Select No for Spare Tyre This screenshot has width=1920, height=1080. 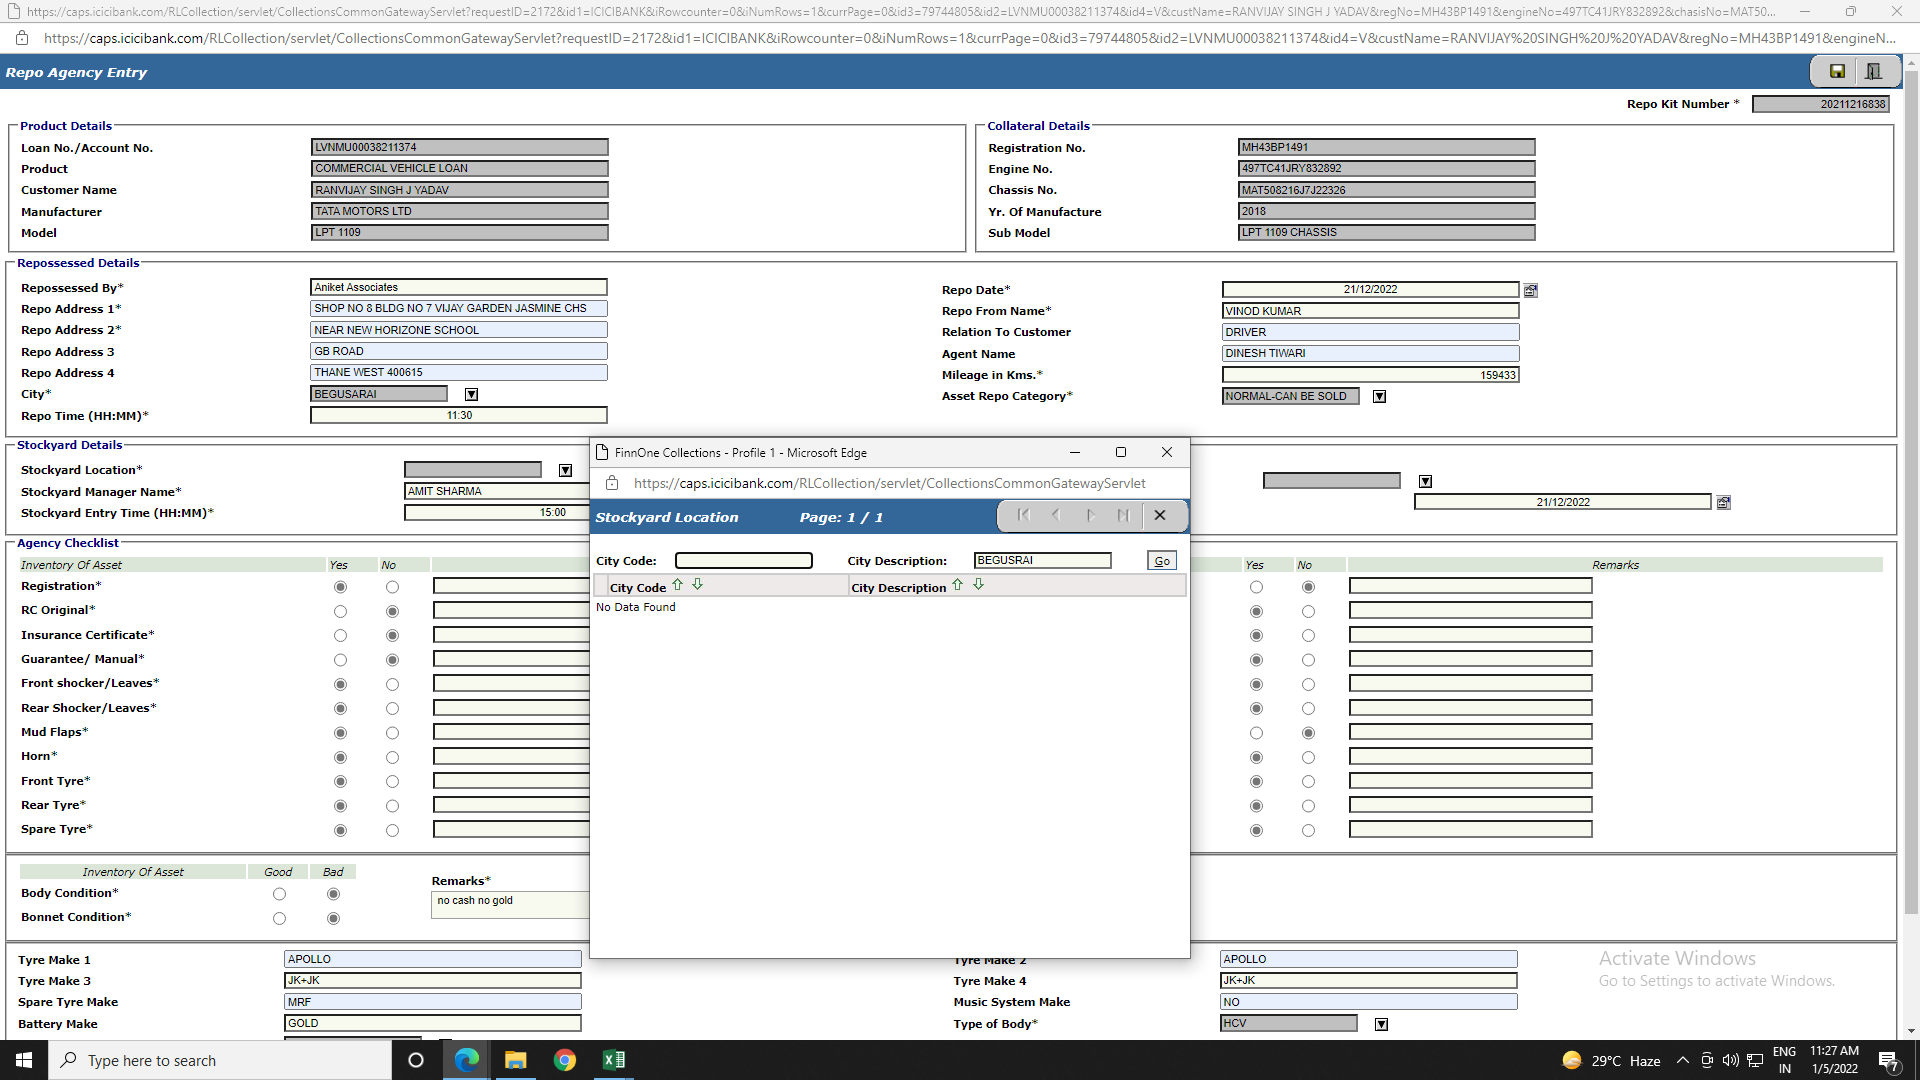(392, 831)
